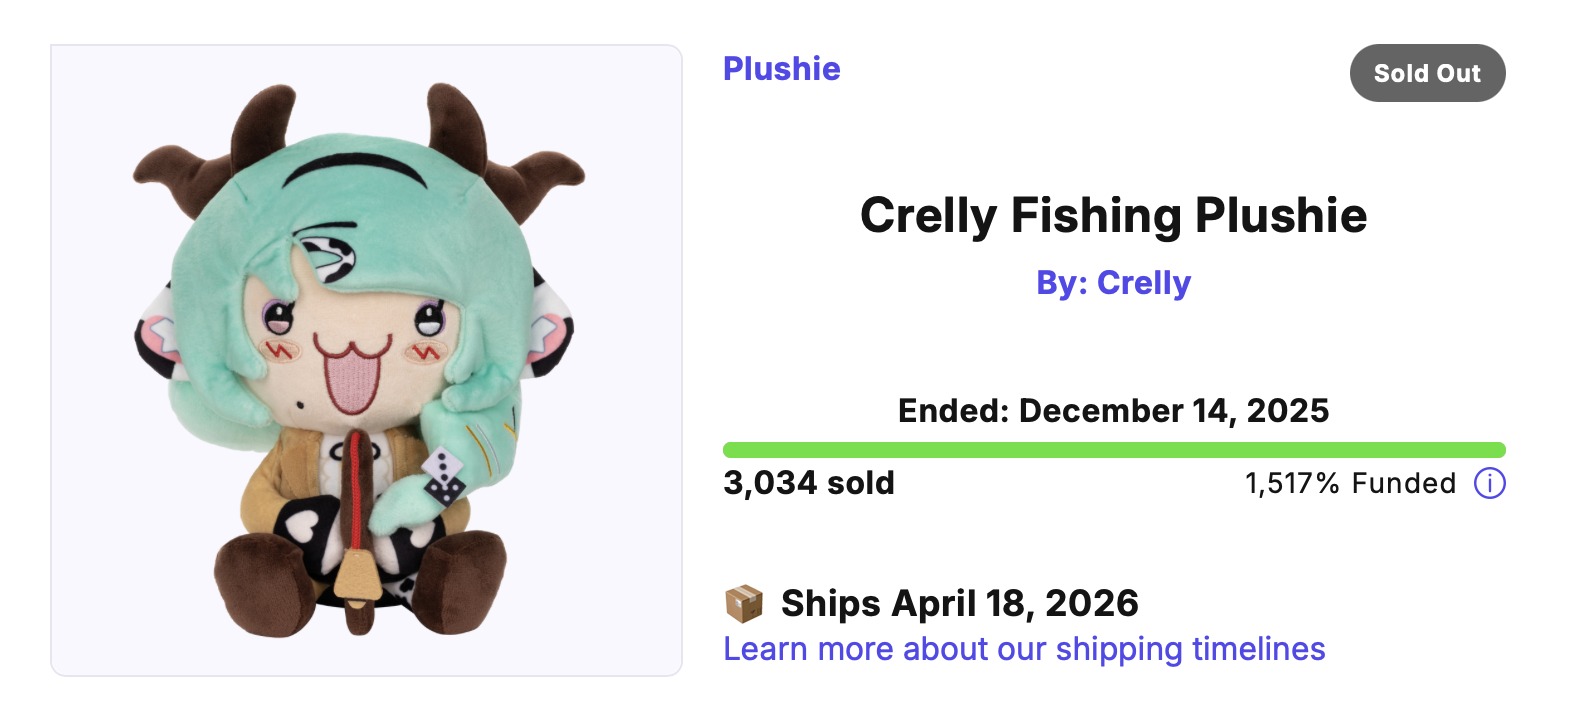Screen dimensions: 1590x720
Task: Click the 3,034 sold count
Action: click(809, 483)
